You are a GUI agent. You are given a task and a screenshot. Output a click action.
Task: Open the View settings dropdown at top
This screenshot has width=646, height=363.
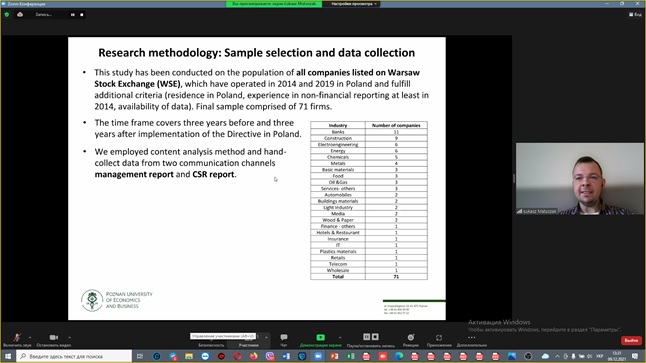click(354, 4)
